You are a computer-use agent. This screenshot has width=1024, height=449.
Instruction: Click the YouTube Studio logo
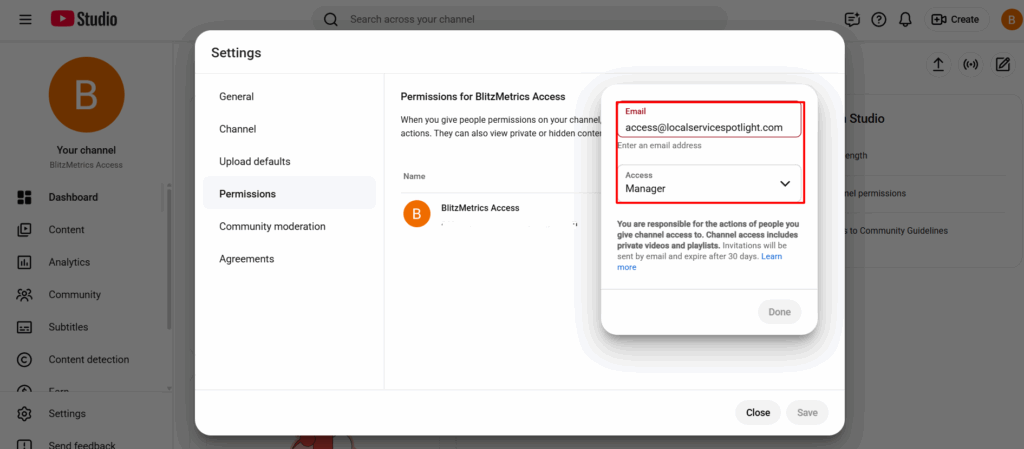[84, 19]
